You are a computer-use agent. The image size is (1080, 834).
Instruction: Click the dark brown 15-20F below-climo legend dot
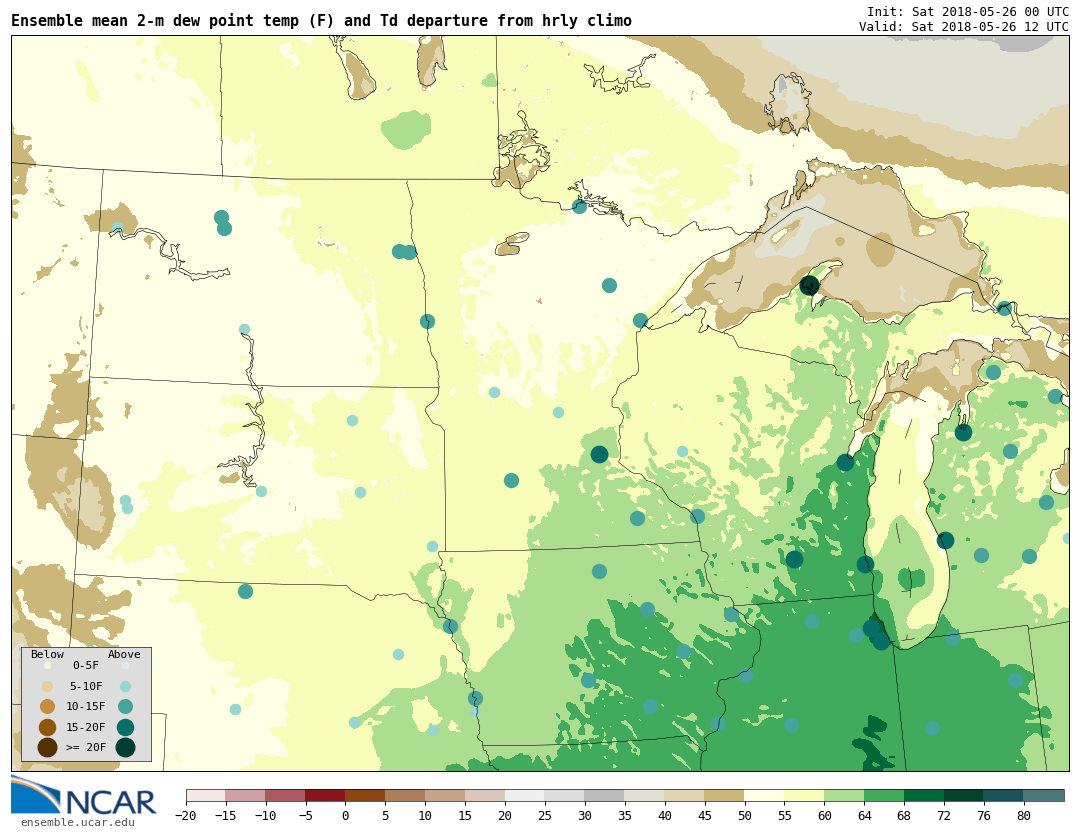click(47, 727)
